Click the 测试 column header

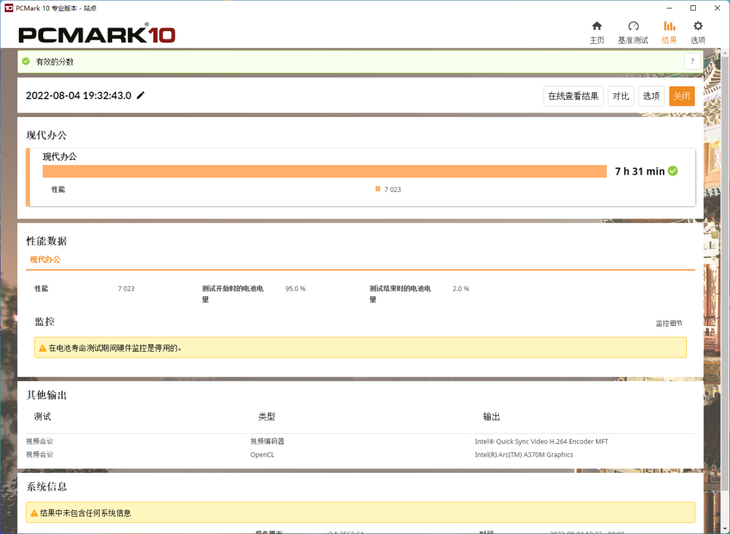click(42, 417)
